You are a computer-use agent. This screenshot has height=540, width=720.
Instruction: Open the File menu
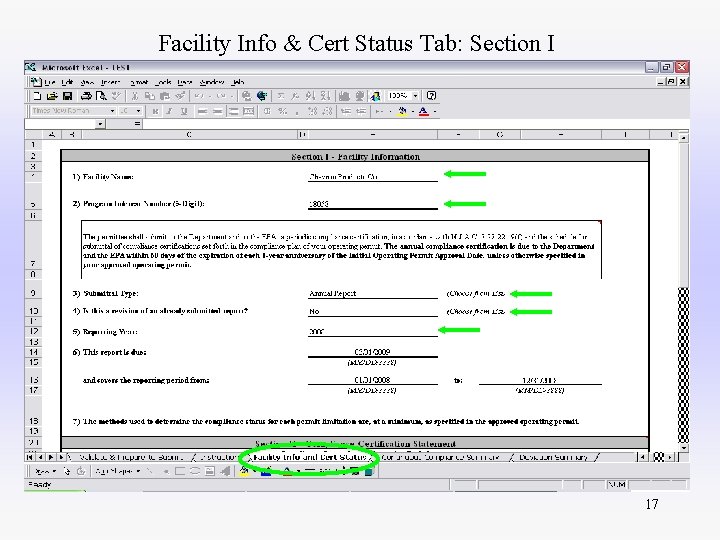pyautogui.click(x=50, y=82)
